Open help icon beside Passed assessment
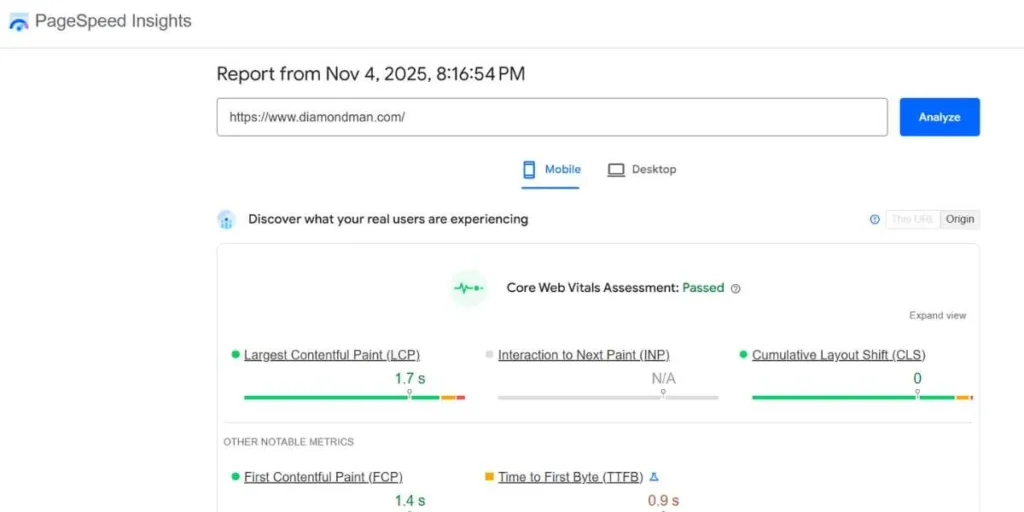1024x512 pixels. tap(736, 289)
